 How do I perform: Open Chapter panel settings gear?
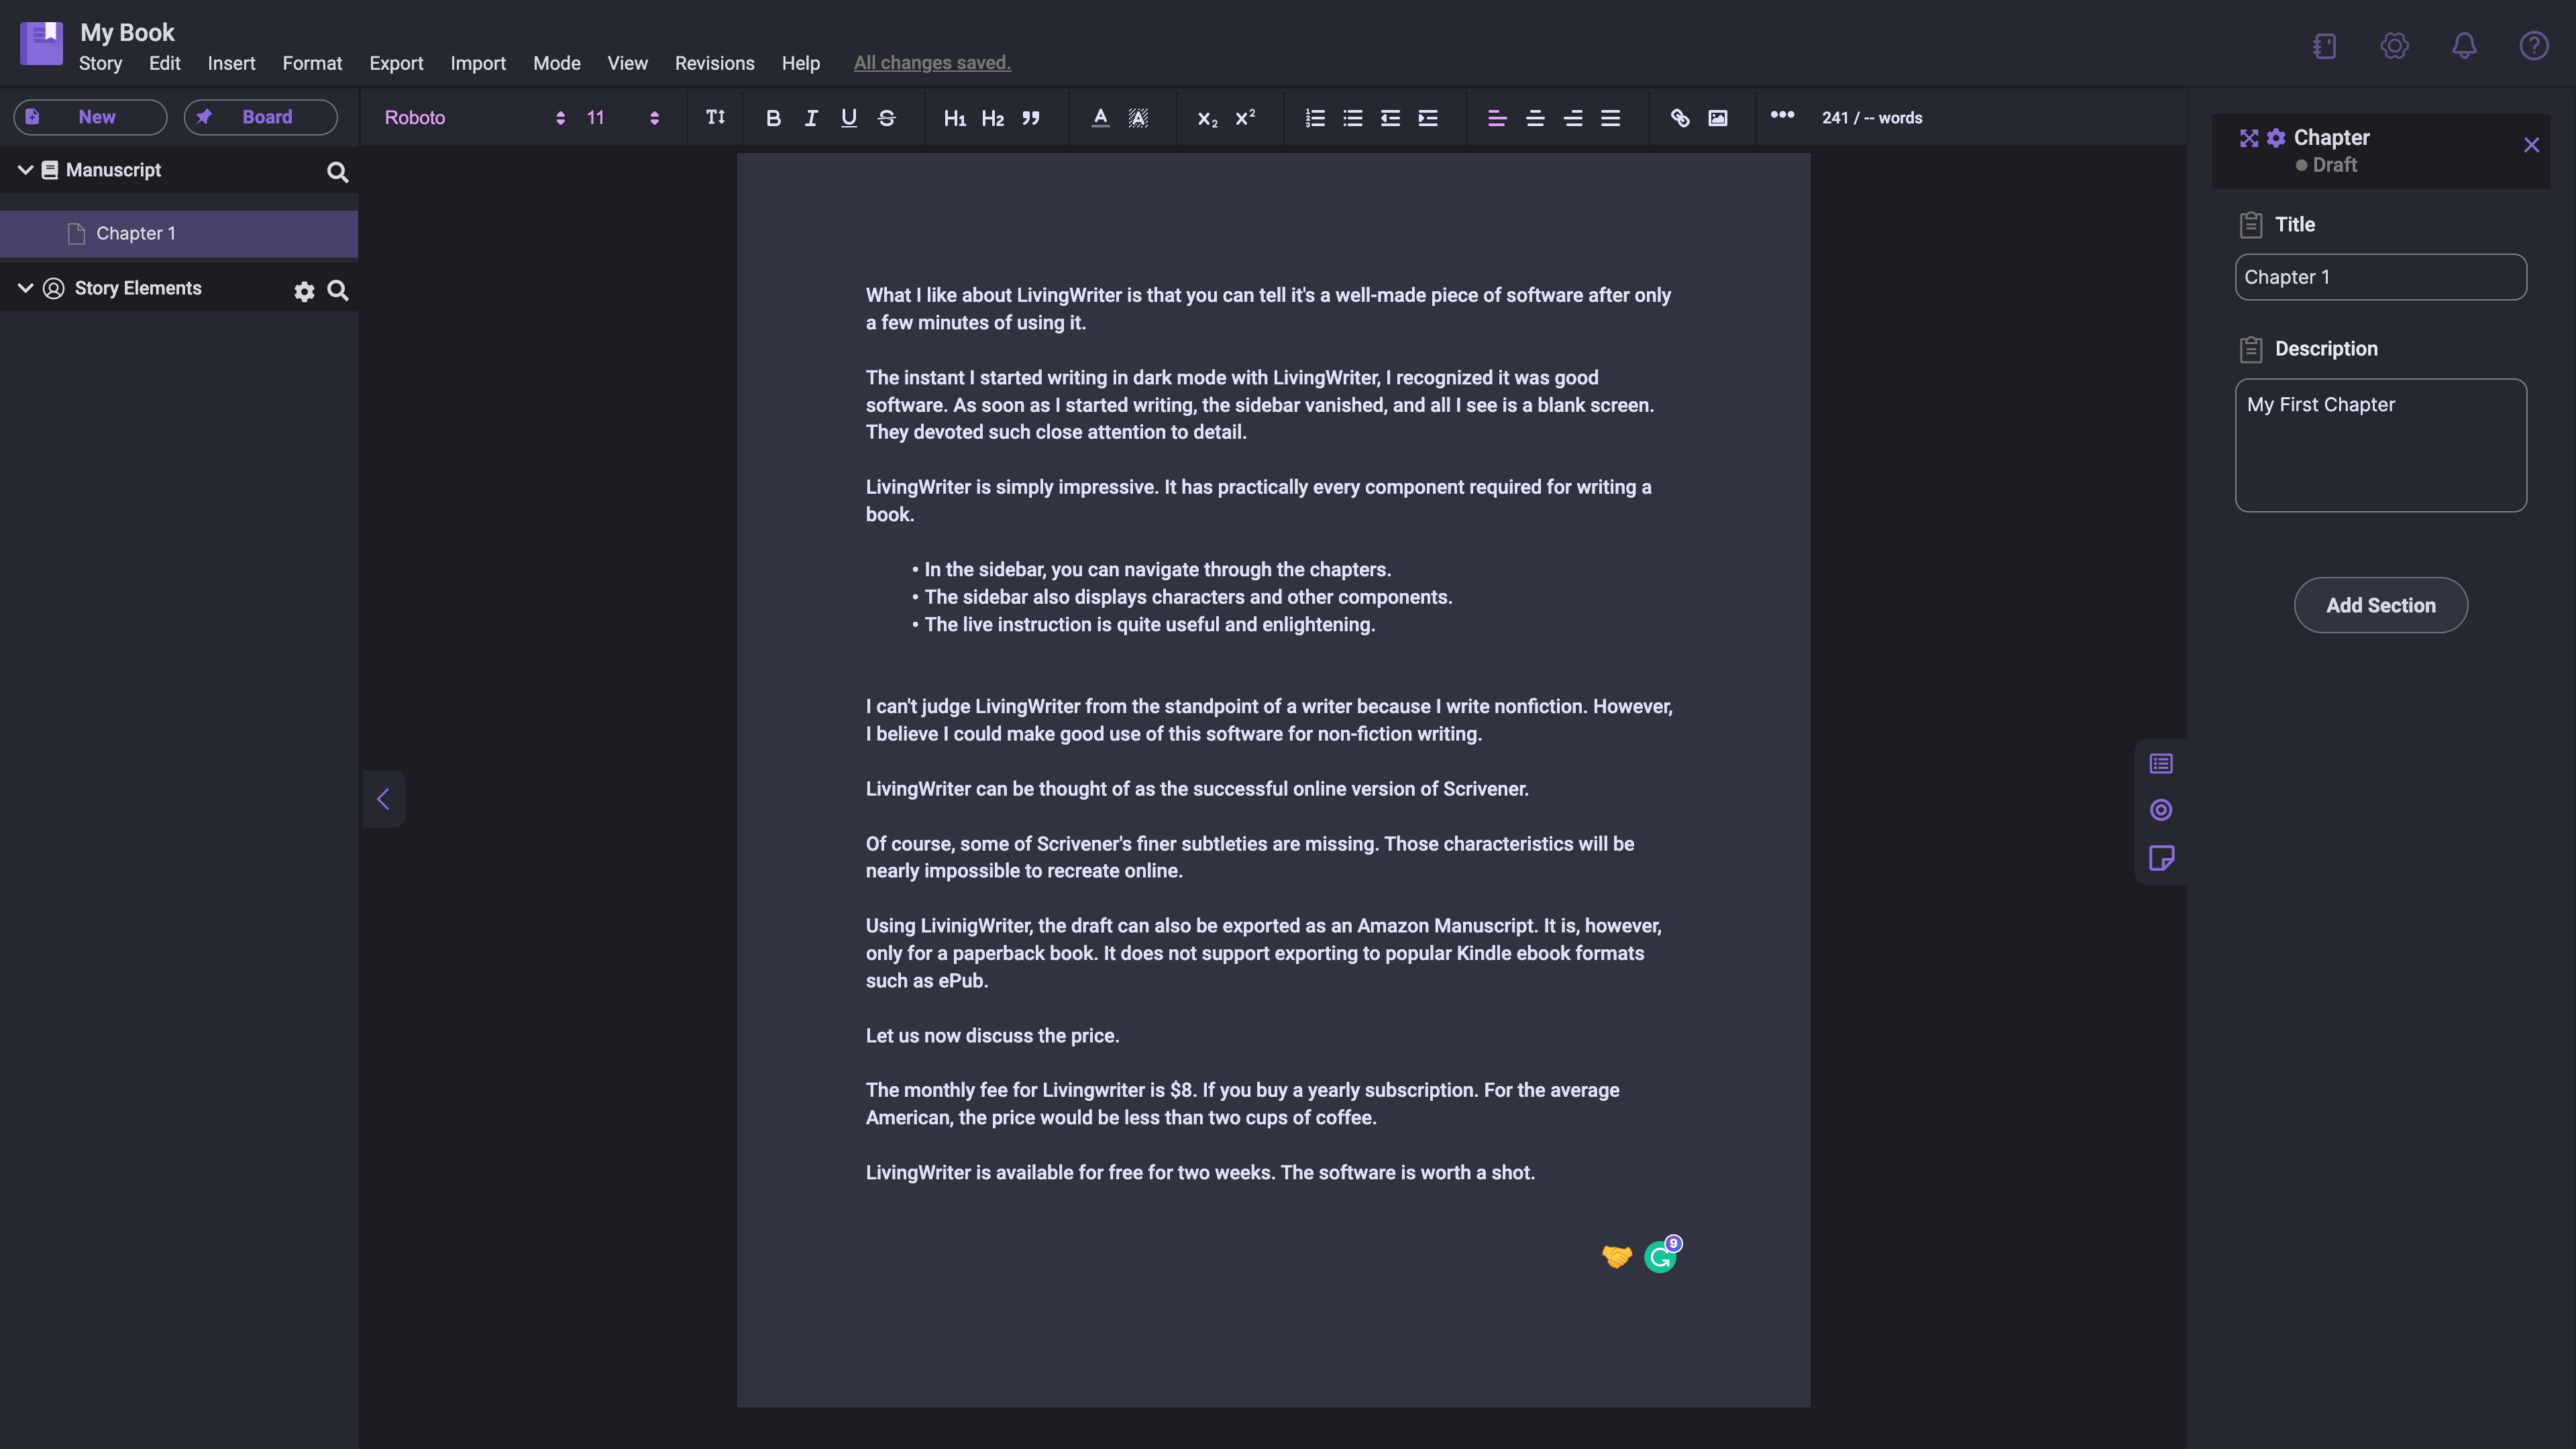[2276, 138]
